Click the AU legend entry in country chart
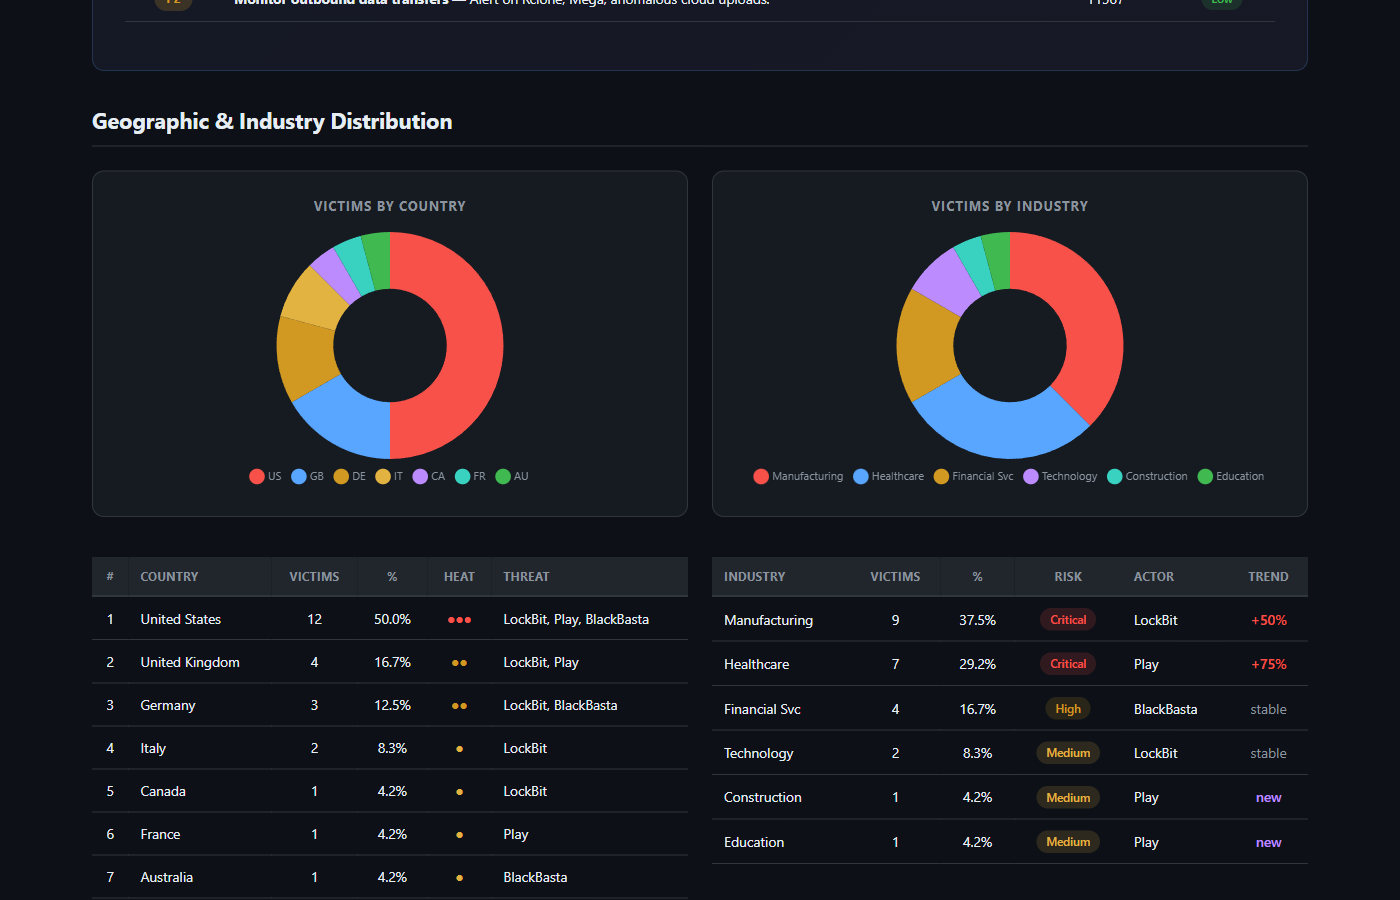Screen dimensions: 1400x900 pyautogui.click(x=512, y=476)
